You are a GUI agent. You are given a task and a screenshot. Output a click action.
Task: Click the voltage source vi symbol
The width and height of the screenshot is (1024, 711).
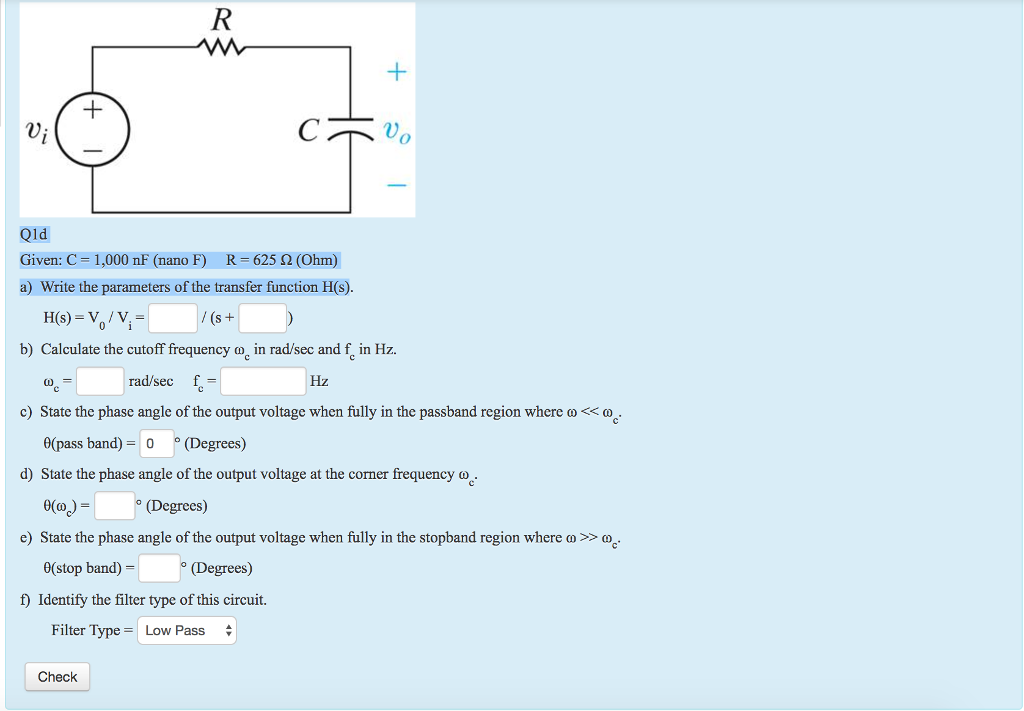[91, 128]
